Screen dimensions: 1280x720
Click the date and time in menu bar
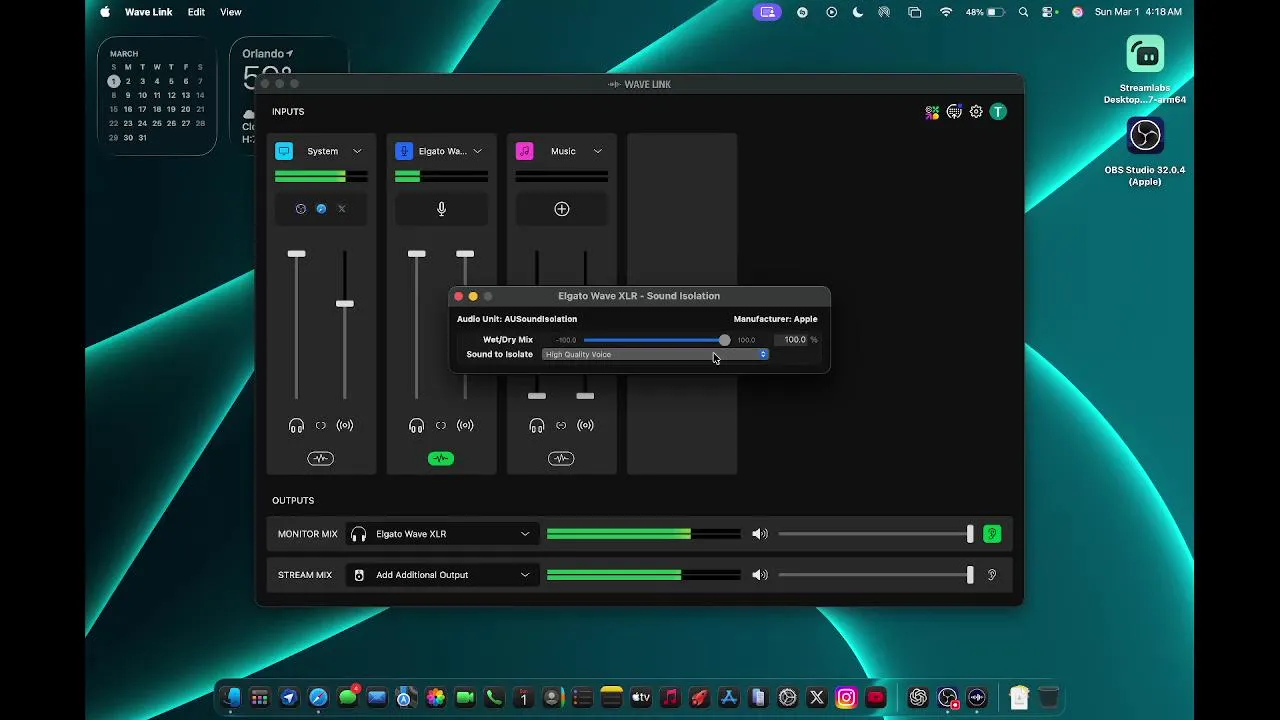1138,12
